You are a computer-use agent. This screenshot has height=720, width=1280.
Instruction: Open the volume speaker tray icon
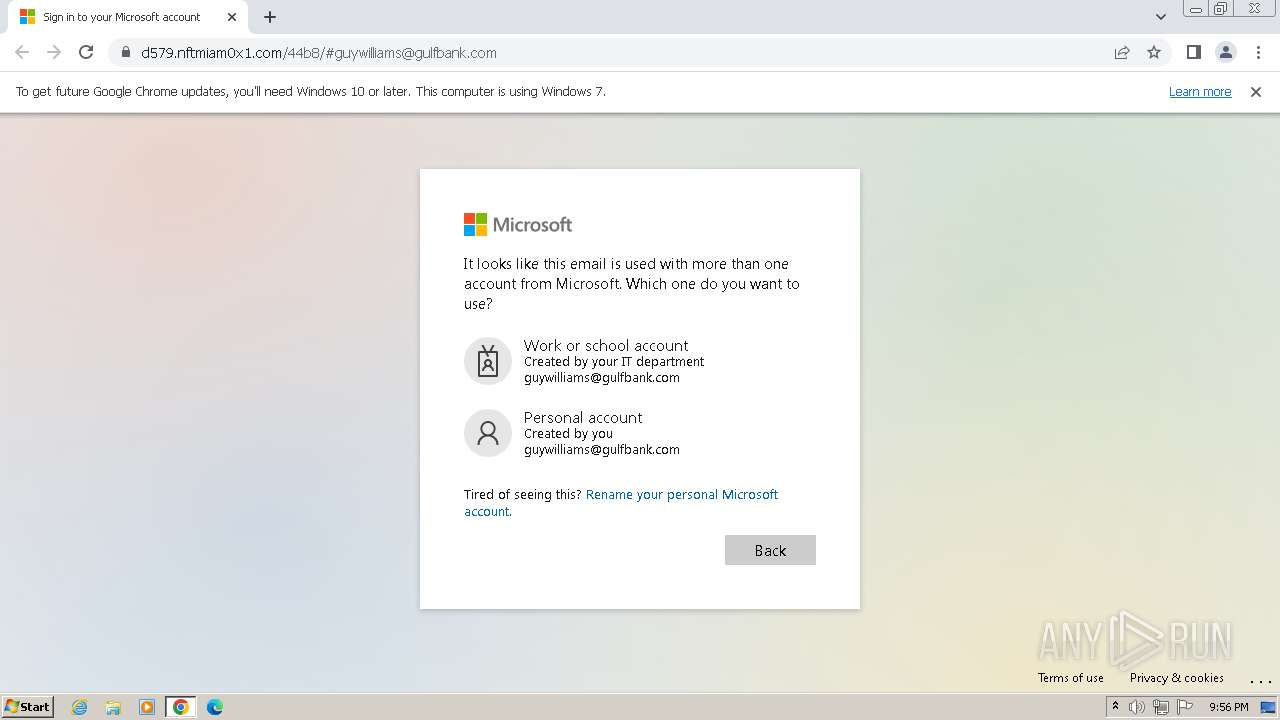click(1137, 707)
